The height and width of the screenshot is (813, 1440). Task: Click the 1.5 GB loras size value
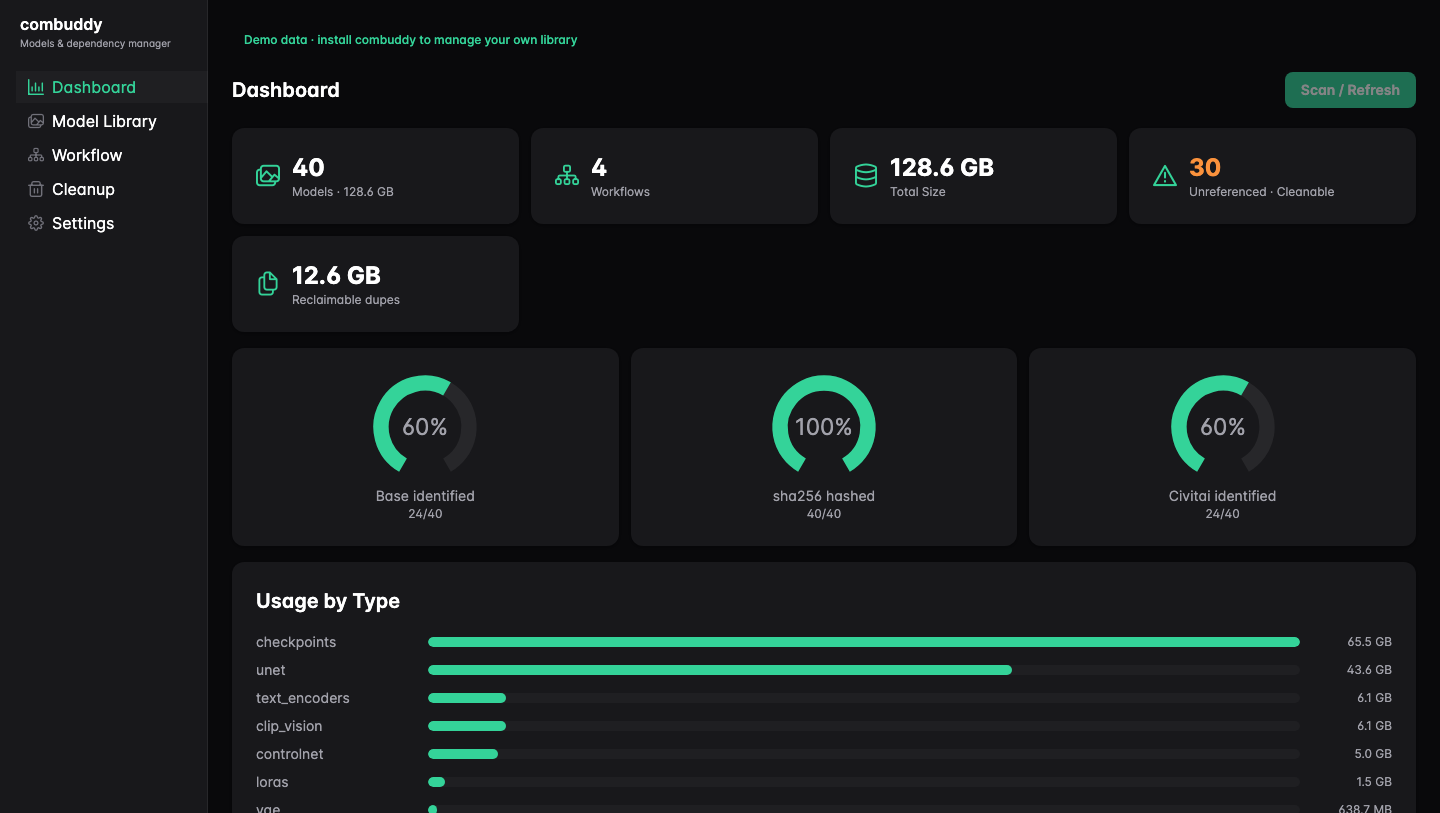(1374, 782)
